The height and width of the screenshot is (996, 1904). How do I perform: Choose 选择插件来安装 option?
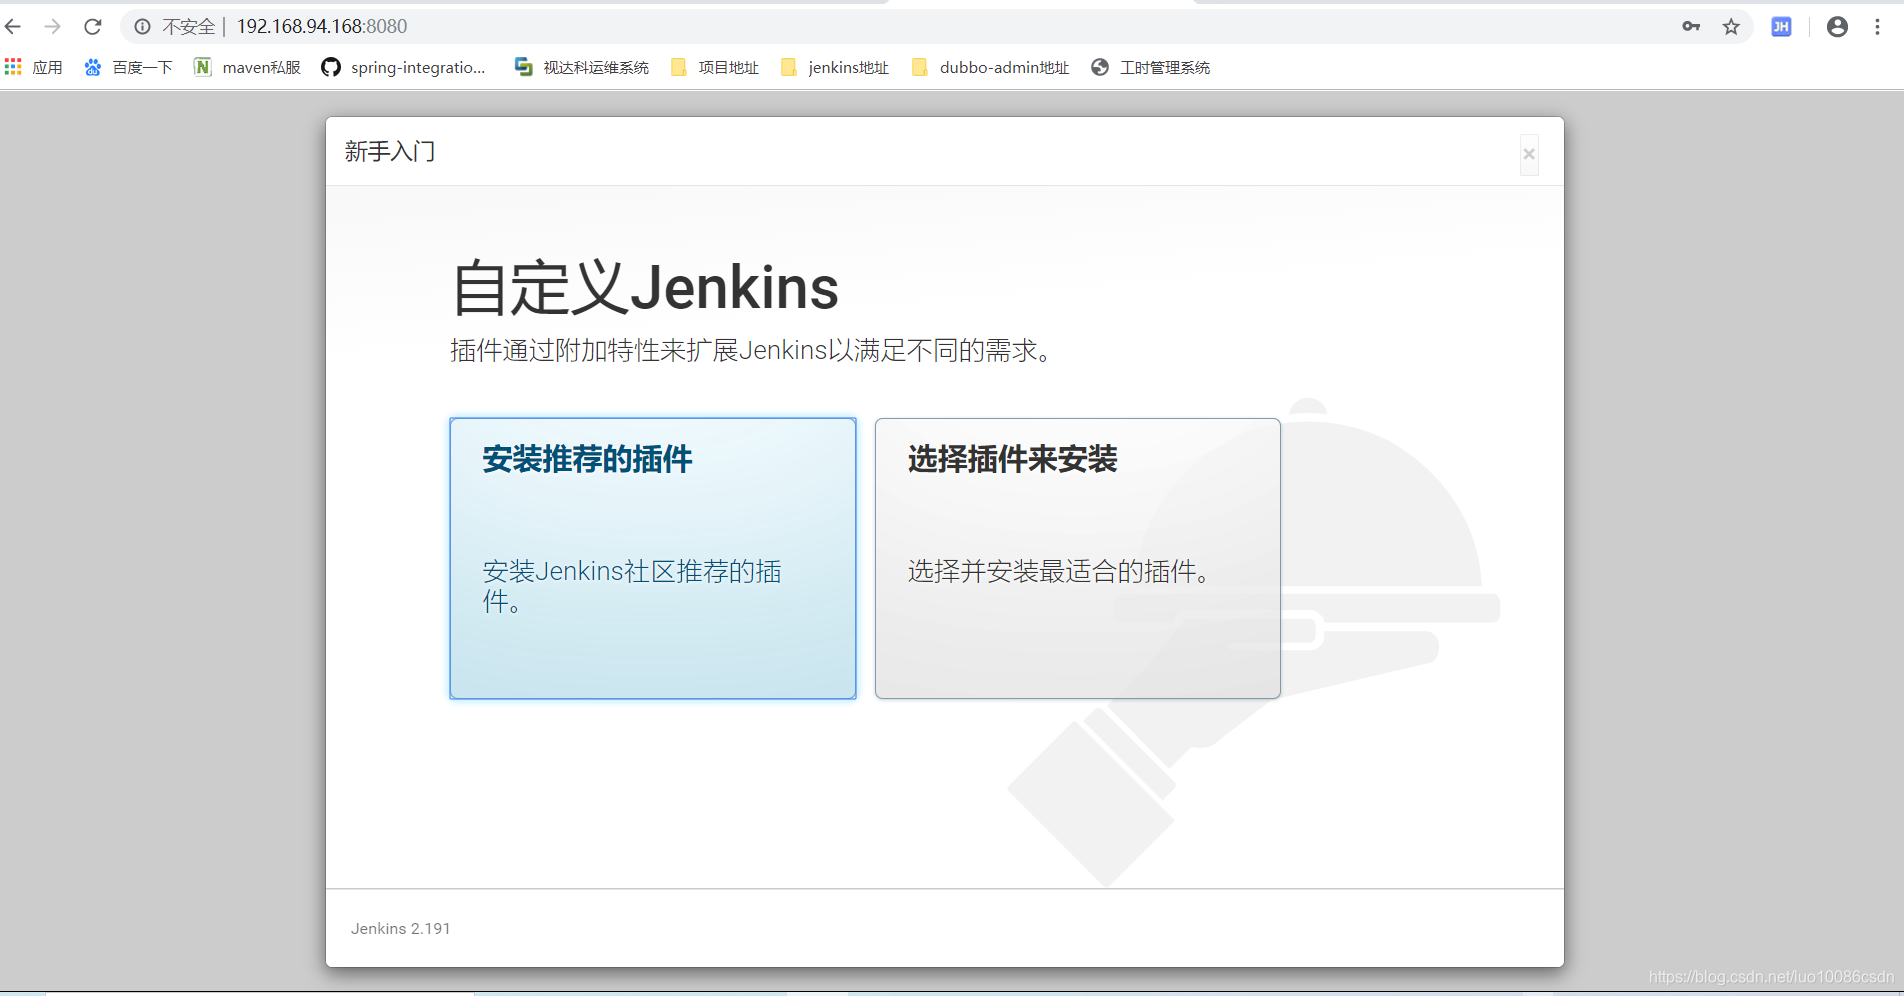click(x=1078, y=558)
